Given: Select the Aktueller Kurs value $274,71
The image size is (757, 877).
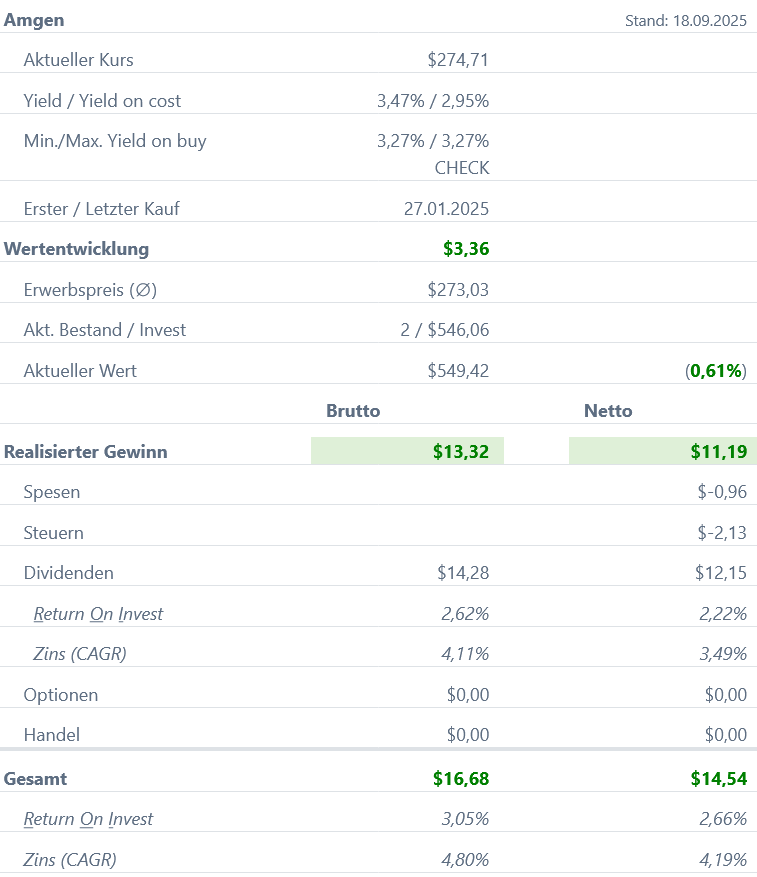Looking at the screenshot, I should click(x=458, y=60).
